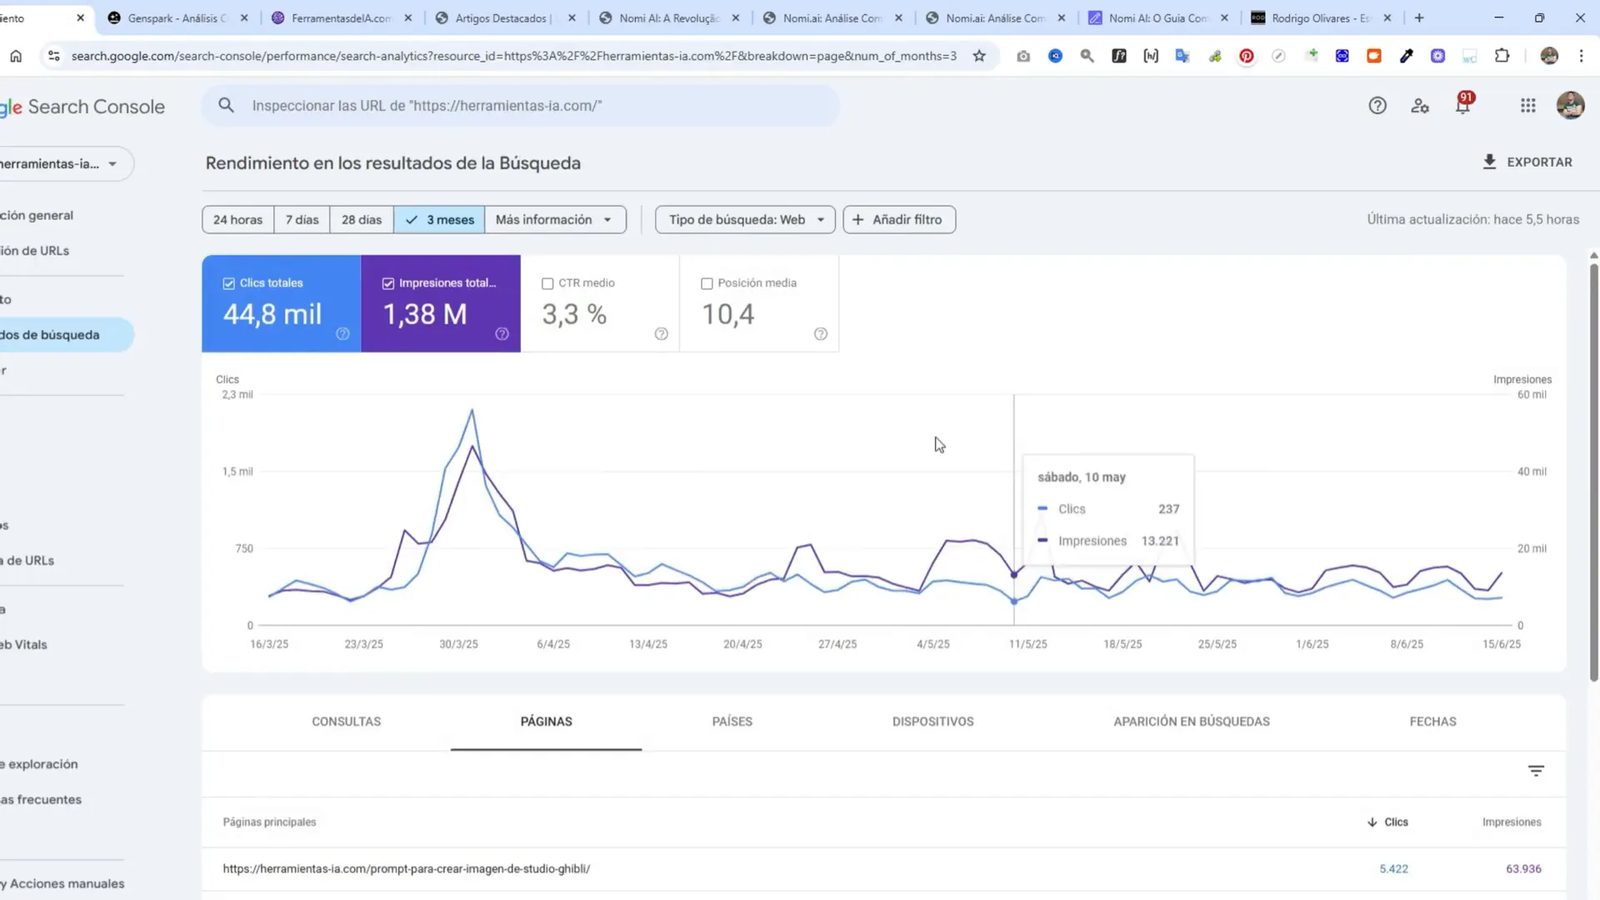Screen dimensions: 1600x900
Task: Click the search magnifier in the URL inspection bar
Action: coord(226,105)
